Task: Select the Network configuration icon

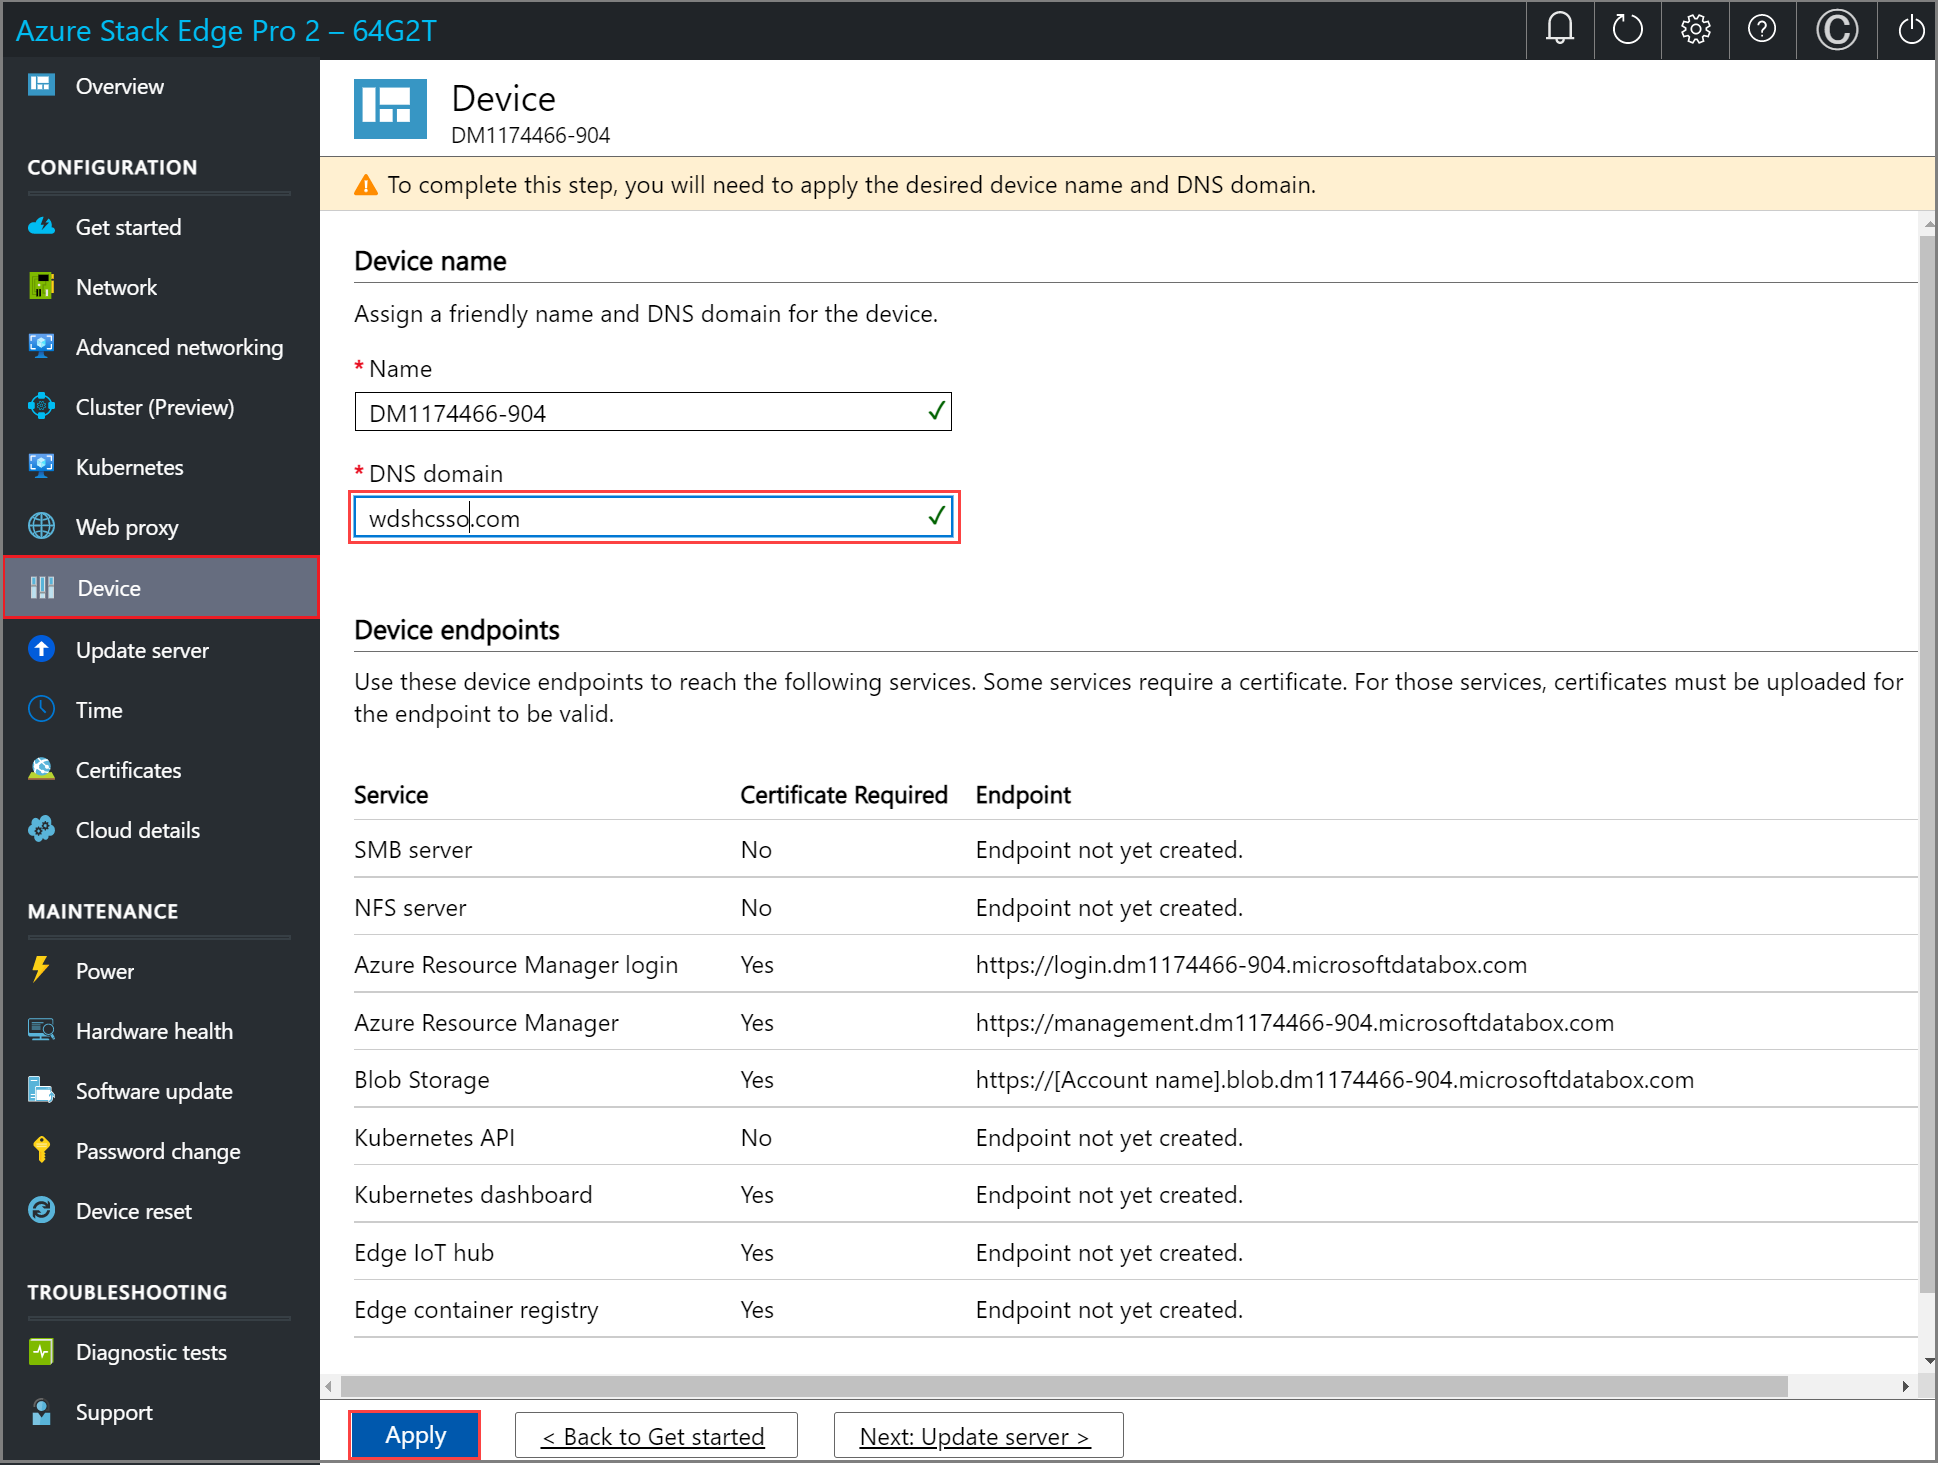Action: tap(43, 286)
